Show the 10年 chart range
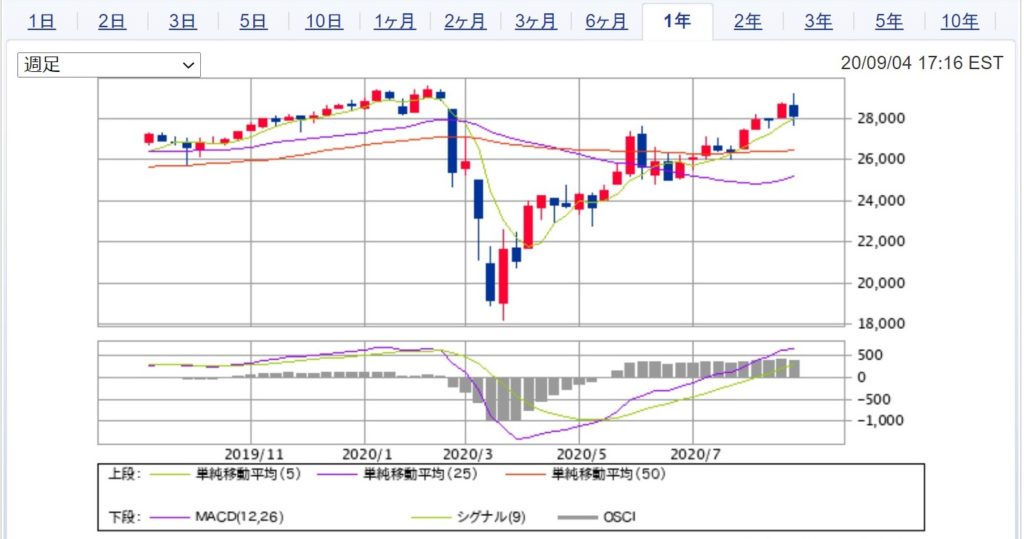This screenshot has width=1024, height=539. click(x=959, y=22)
